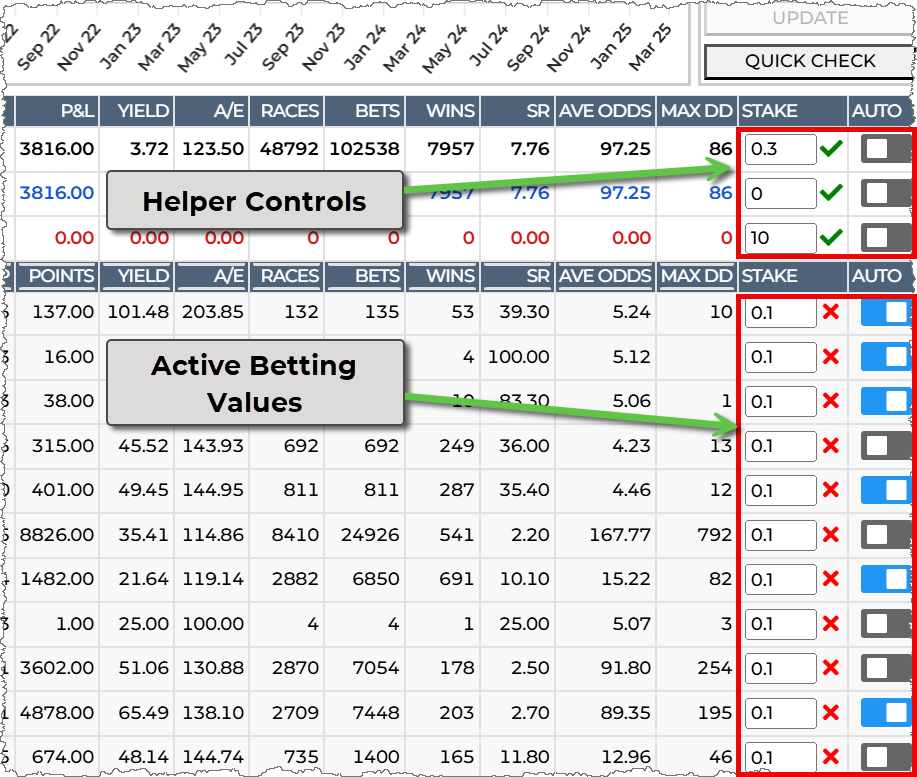Click the blue 3816.00 P&L value
Screen dimensions: 917x777
(57, 193)
